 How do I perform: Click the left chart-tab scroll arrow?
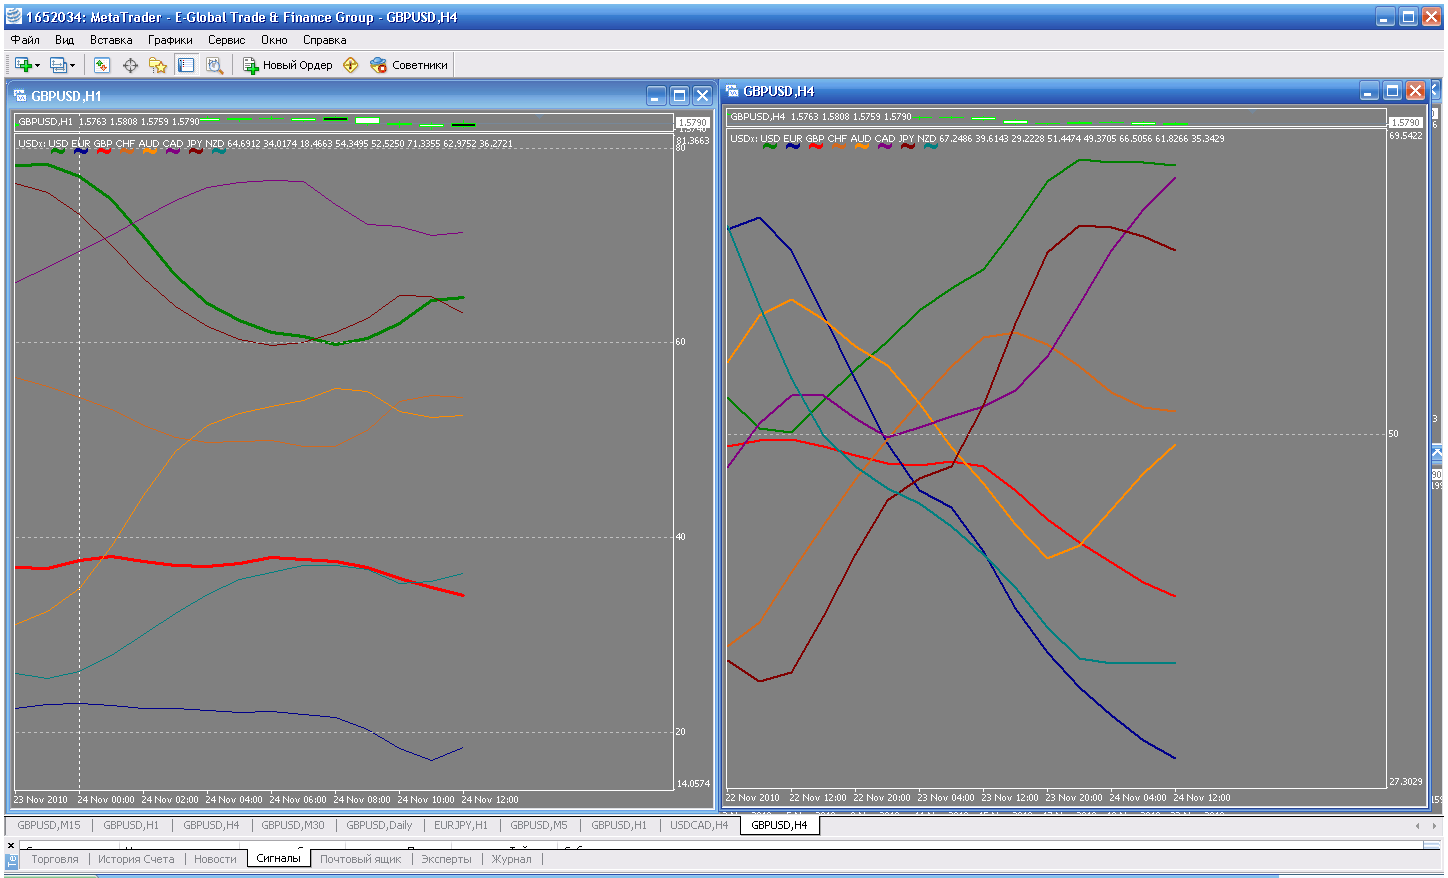[x=1417, y=826]
